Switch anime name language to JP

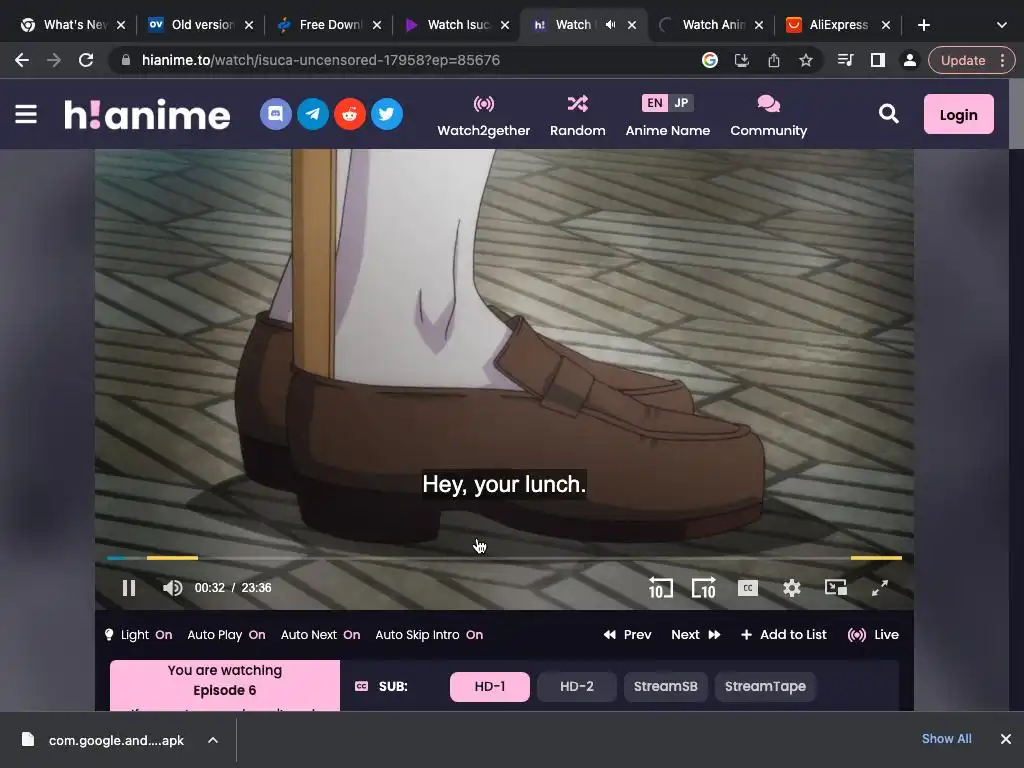pos(681,103)
